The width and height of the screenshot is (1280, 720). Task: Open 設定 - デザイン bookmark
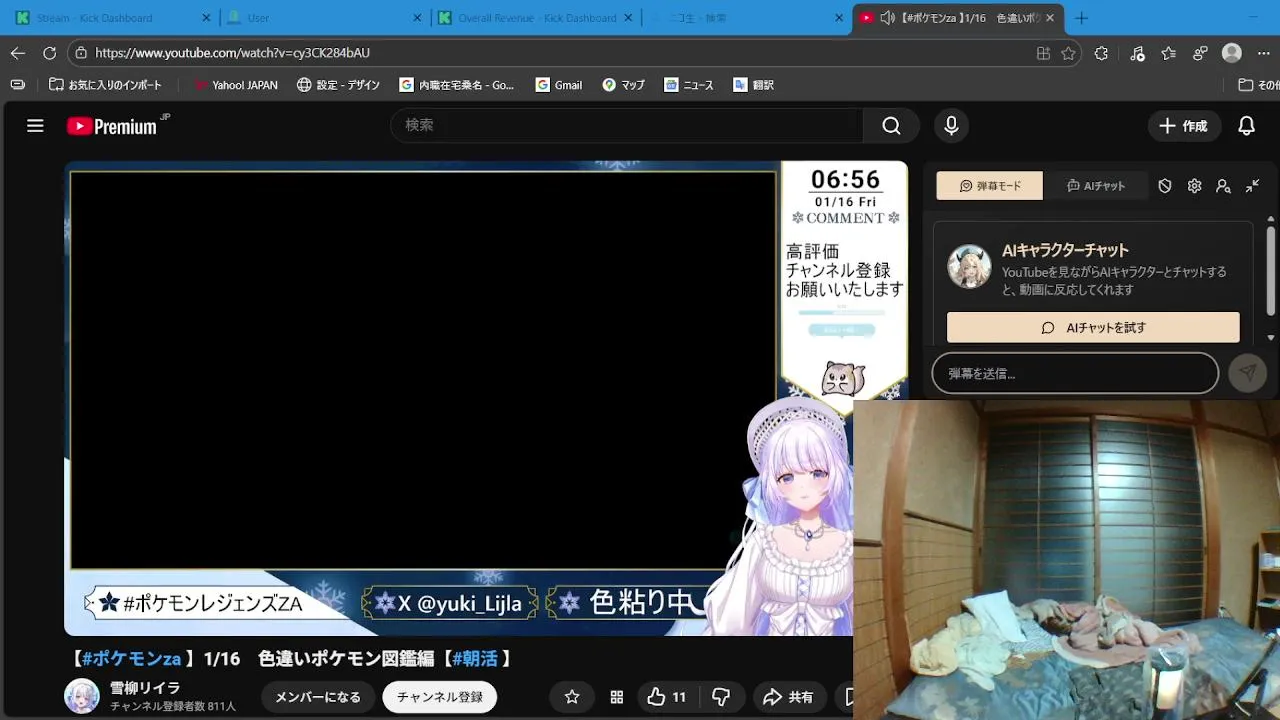pyautogui.click(x=338, y=85)
